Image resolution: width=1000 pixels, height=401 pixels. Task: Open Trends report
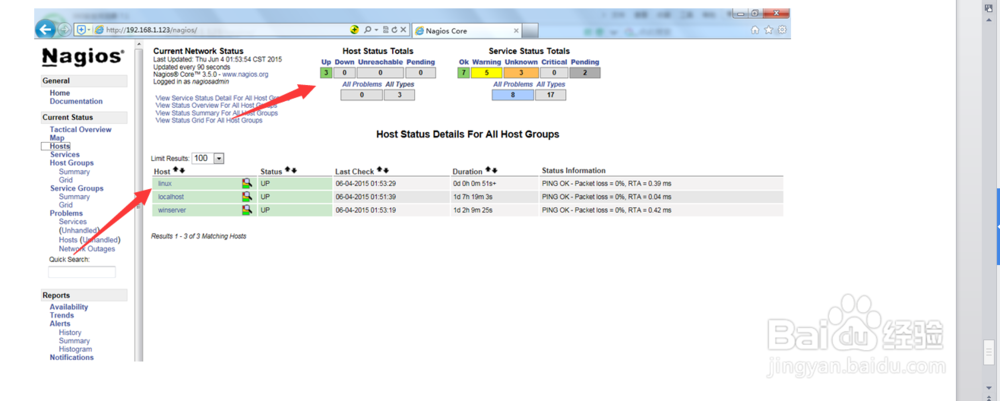click(x=62, y=316)
